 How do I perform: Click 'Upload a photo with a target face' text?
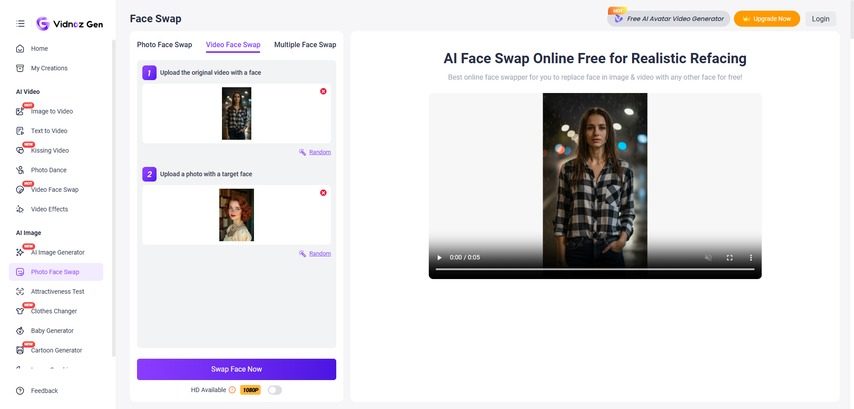pyautogui.click(x=206, y=174)
